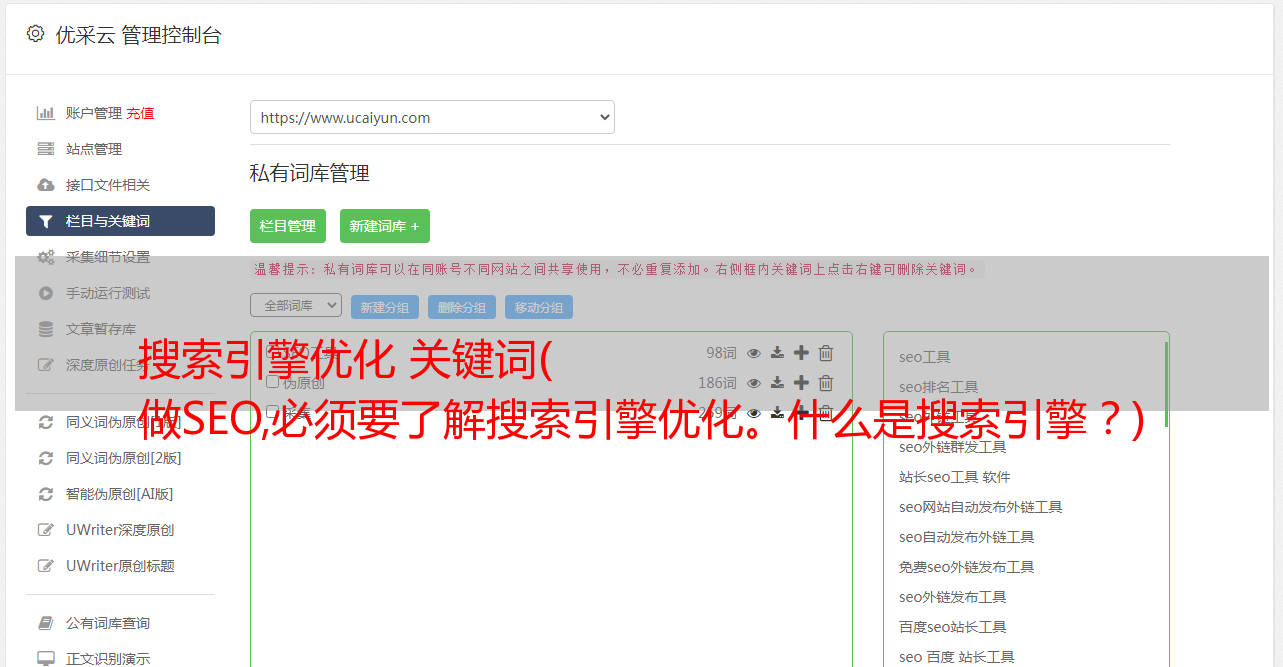The image size is (1283, 667).
Task: Click the green 栏目管理 button
Action: tap(288, 226)
